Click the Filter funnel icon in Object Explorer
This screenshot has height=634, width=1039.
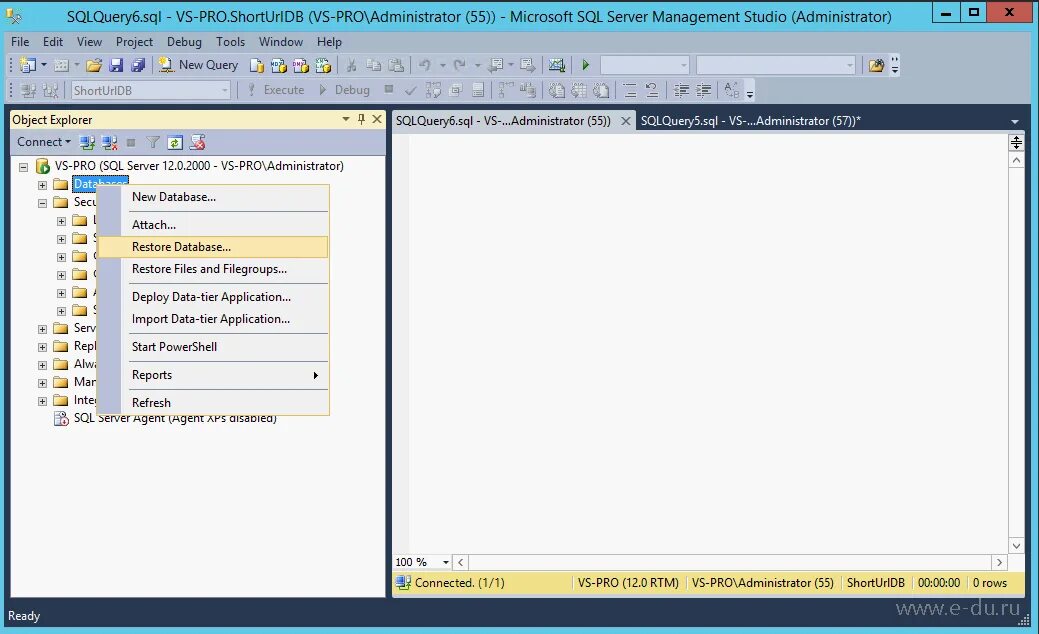click(153, 142)
